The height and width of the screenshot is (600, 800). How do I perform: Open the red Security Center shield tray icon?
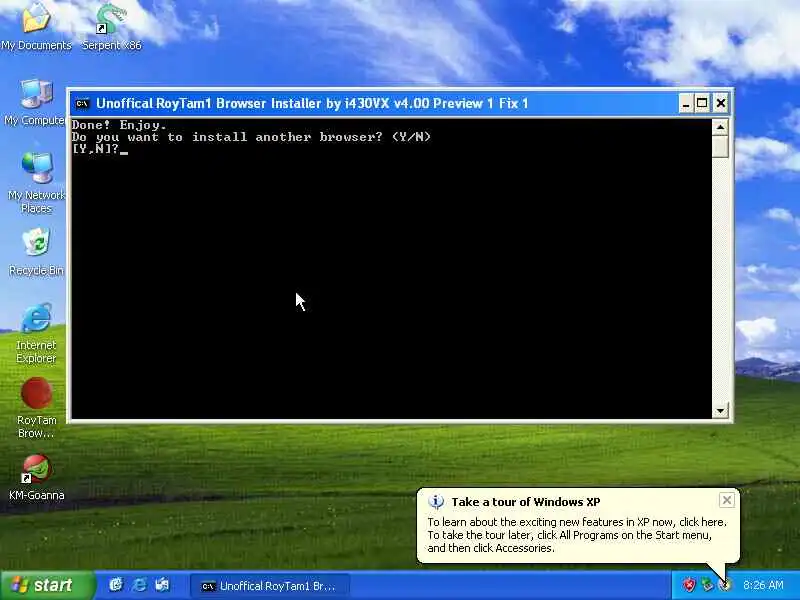pyautogui.click(x=689, y=585)
